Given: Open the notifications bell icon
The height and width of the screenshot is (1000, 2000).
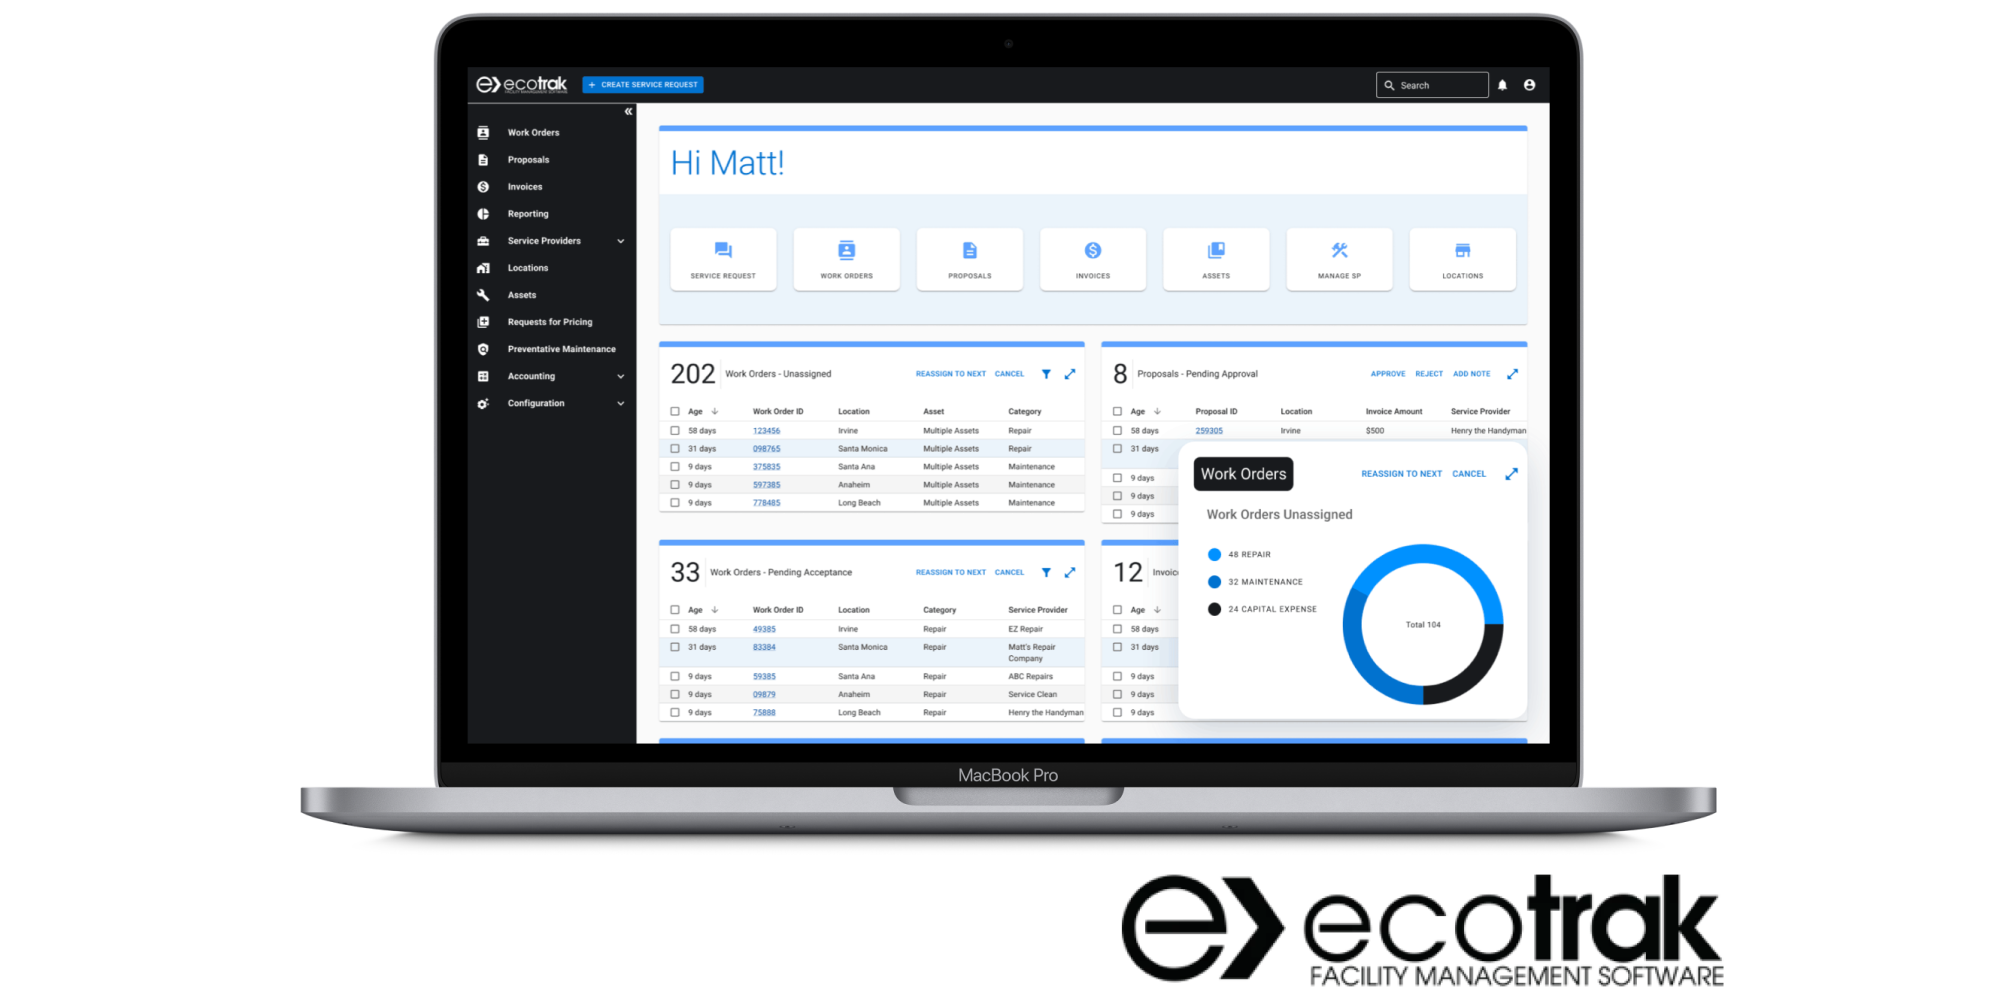Looking at the screenshot, I should coord(1503,84).
